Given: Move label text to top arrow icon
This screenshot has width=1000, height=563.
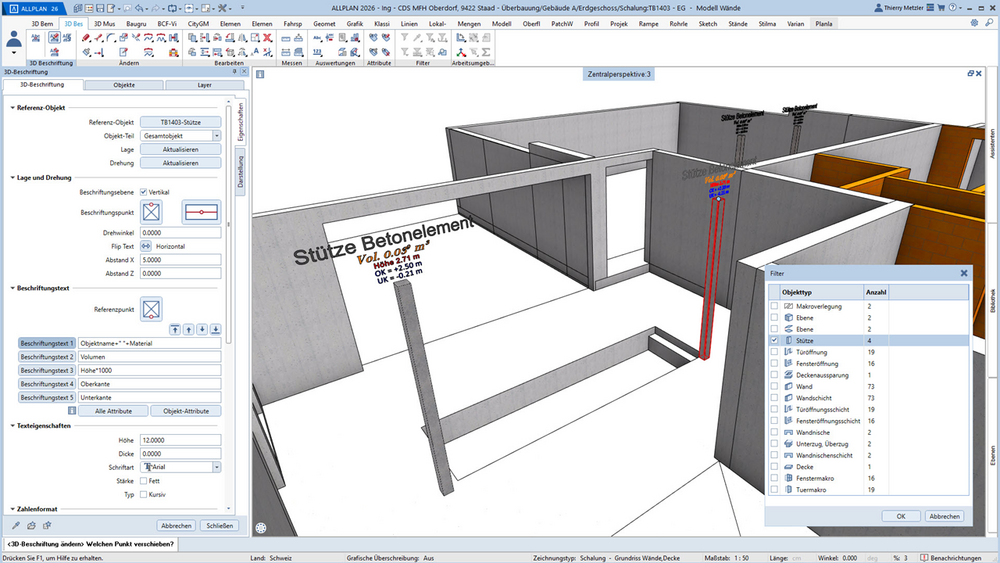Looking at the screenshot, I should (175, 330).
